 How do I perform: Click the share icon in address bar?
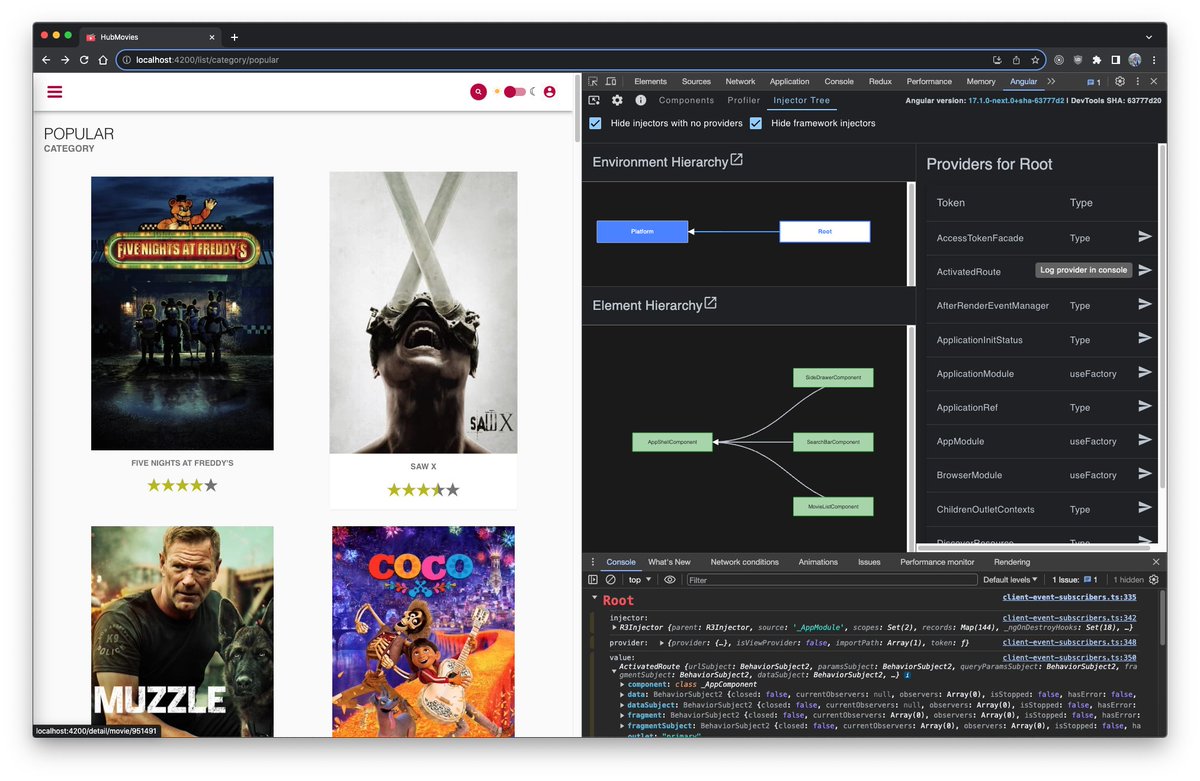pyautogui.click(x=1016, y=60)
